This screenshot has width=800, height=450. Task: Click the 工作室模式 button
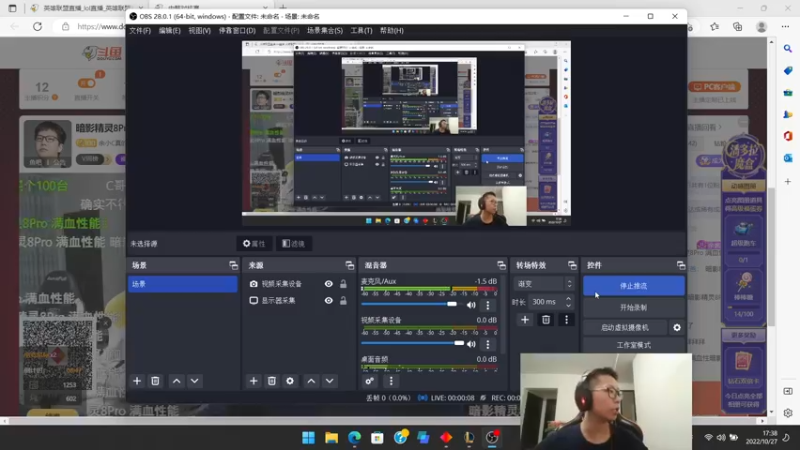pyautogui.click(x=634, y=345)
